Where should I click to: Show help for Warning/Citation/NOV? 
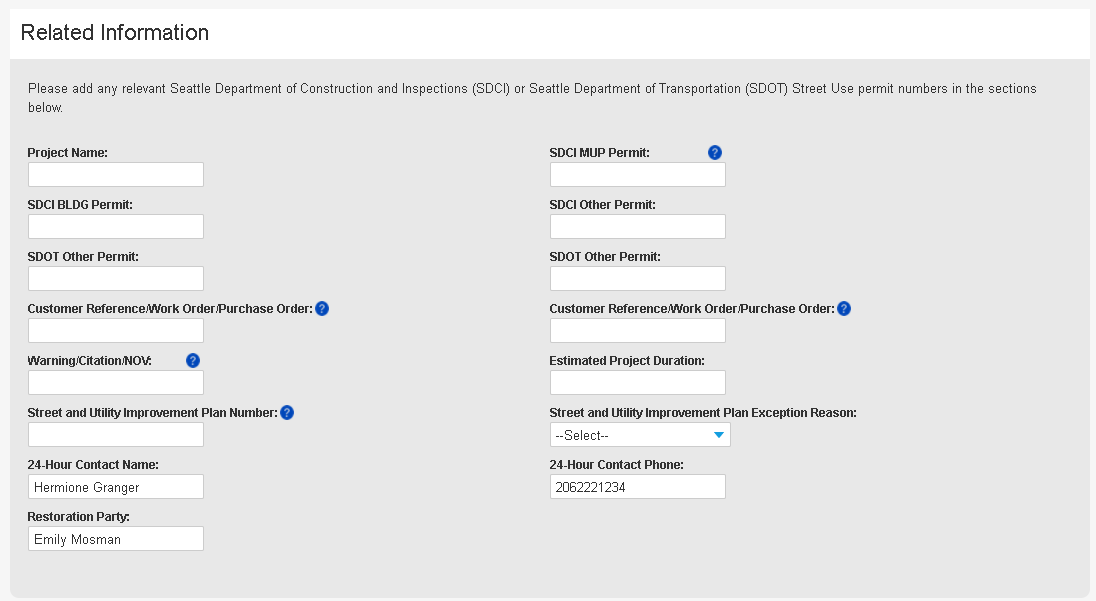coord(193,361)
